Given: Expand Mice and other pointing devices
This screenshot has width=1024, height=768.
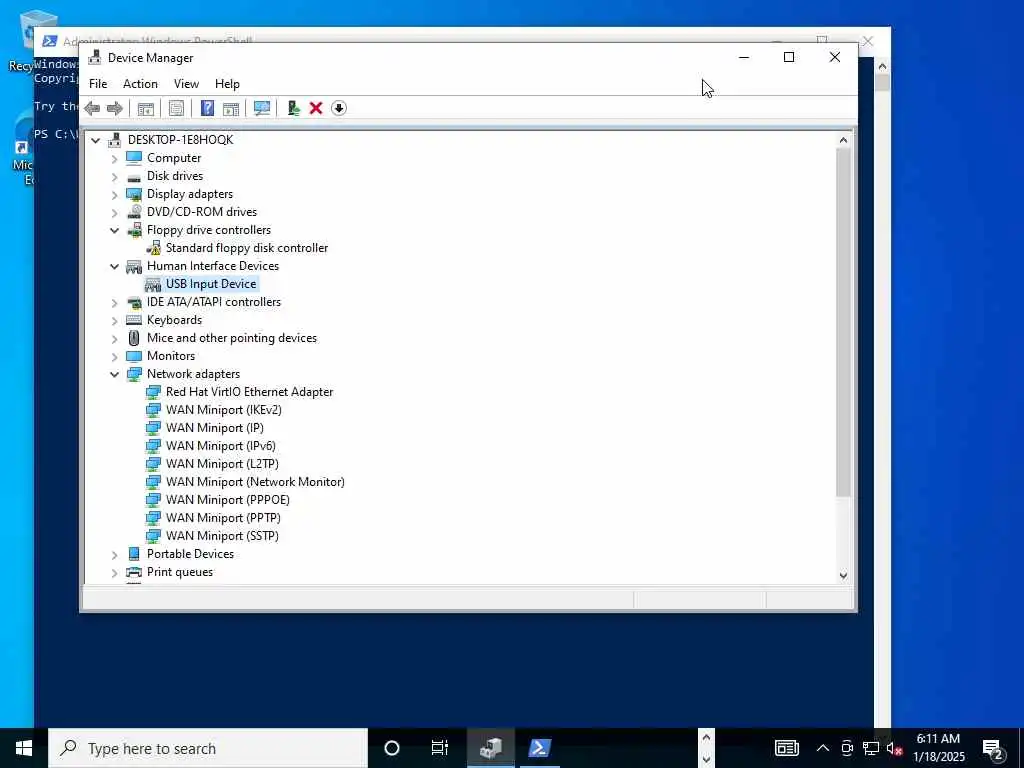Looking at the screenshot, I should coord(115,338).
